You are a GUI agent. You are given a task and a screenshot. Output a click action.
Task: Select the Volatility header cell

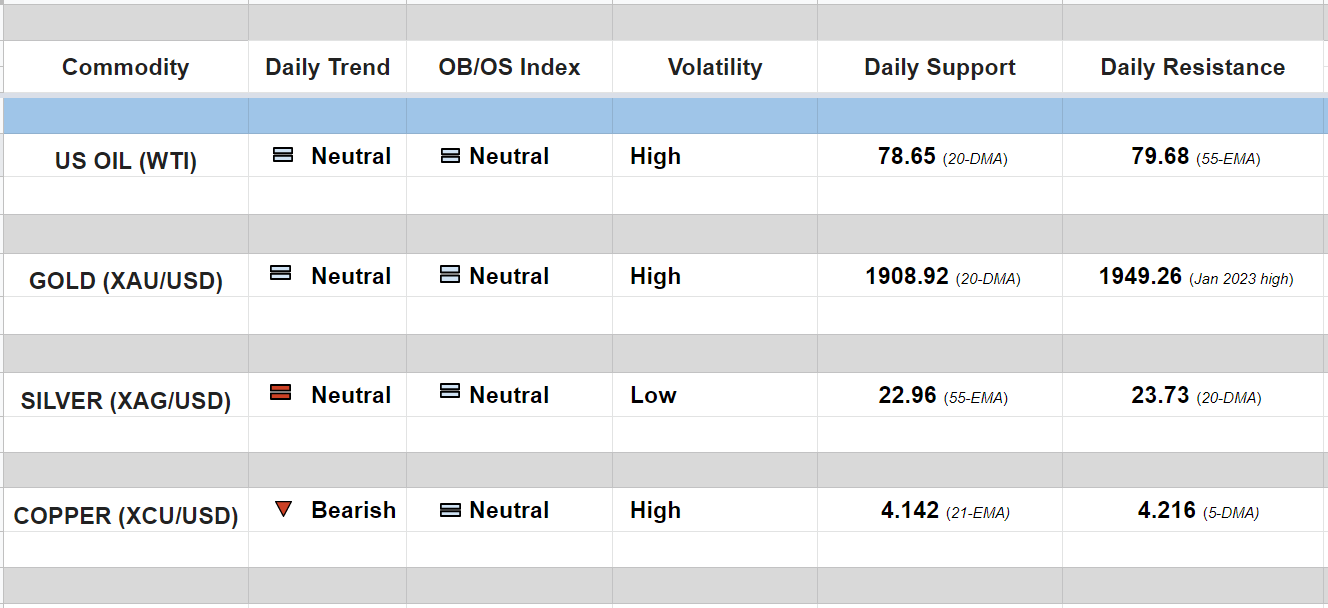click(714, 67)
